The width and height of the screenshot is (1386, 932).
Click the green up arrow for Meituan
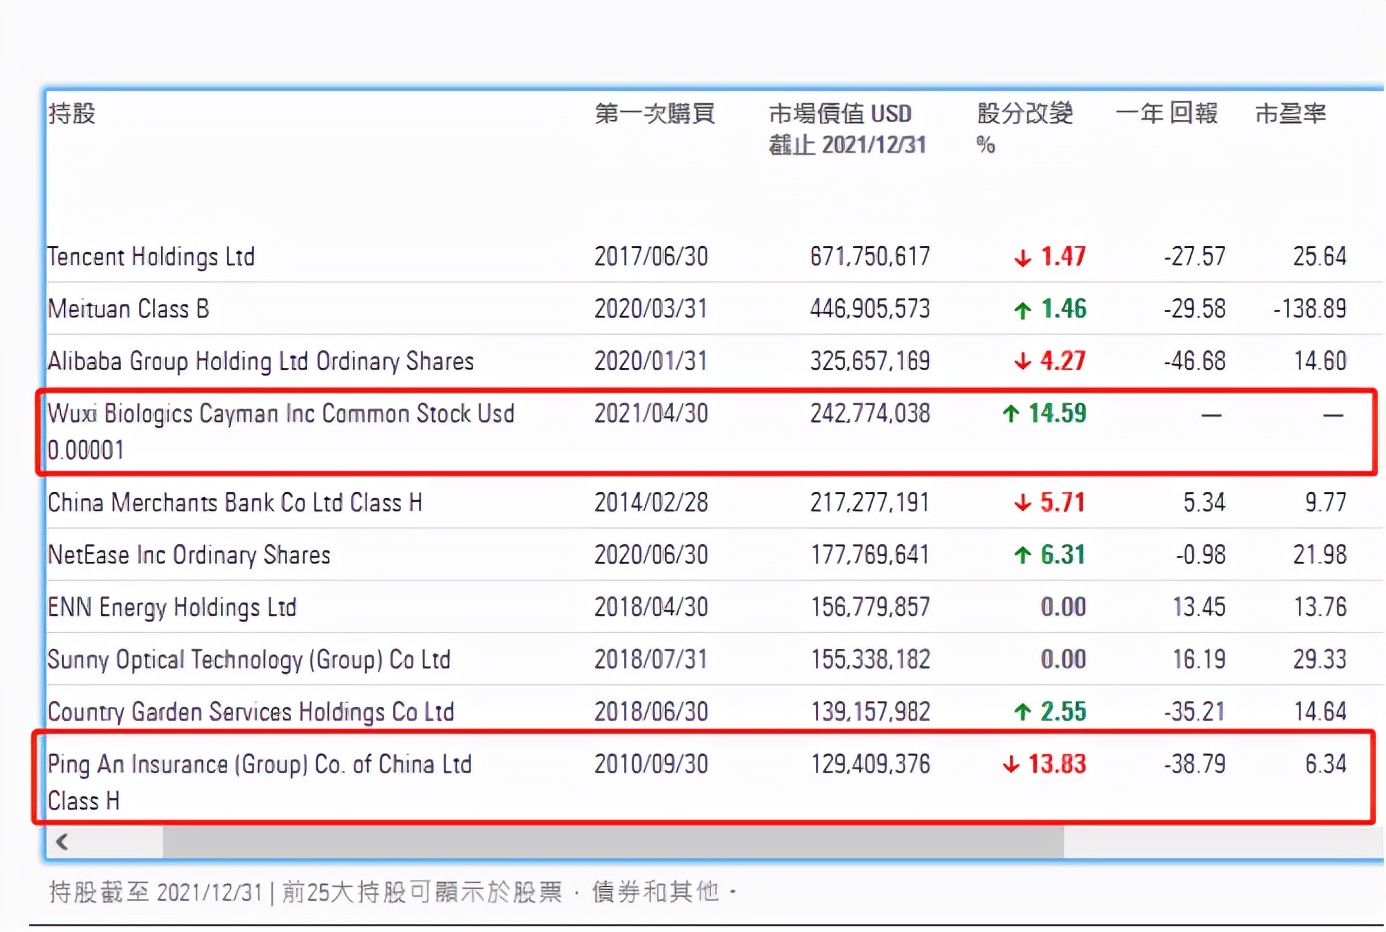point(1022,310)
